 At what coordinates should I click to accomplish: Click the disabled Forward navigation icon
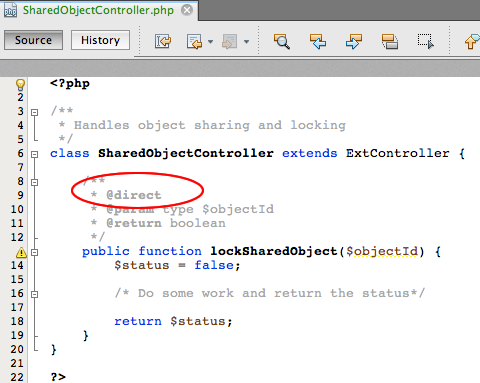click(230, 41)
